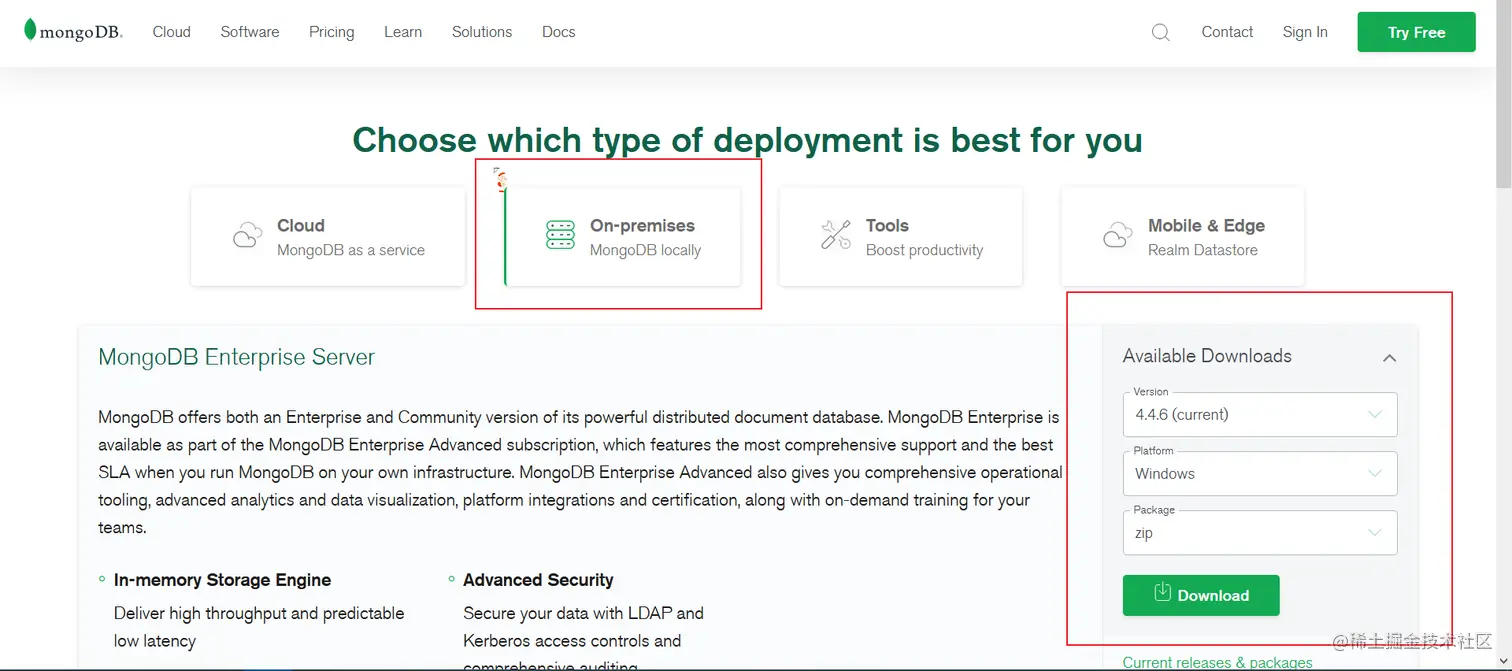The width and height of the screenshot is (1512, 671).
Task: Click the MongoDB Enterprise Server heading
Action: 236,357
